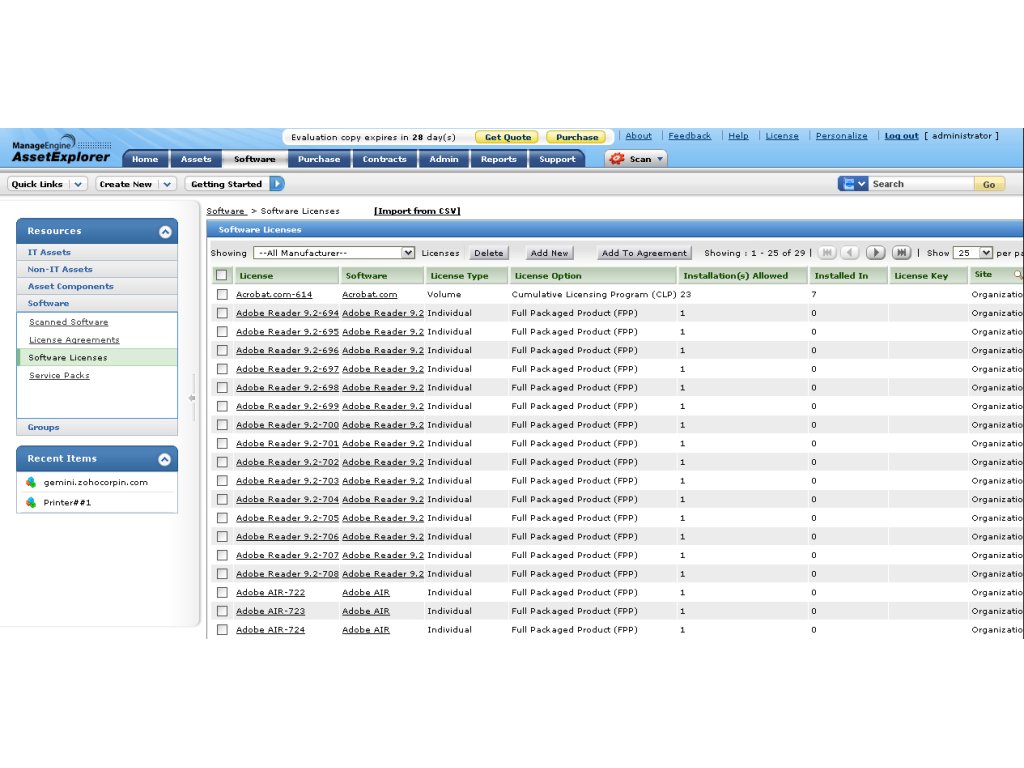Click the Personalize link

click(x=841, y=136)
